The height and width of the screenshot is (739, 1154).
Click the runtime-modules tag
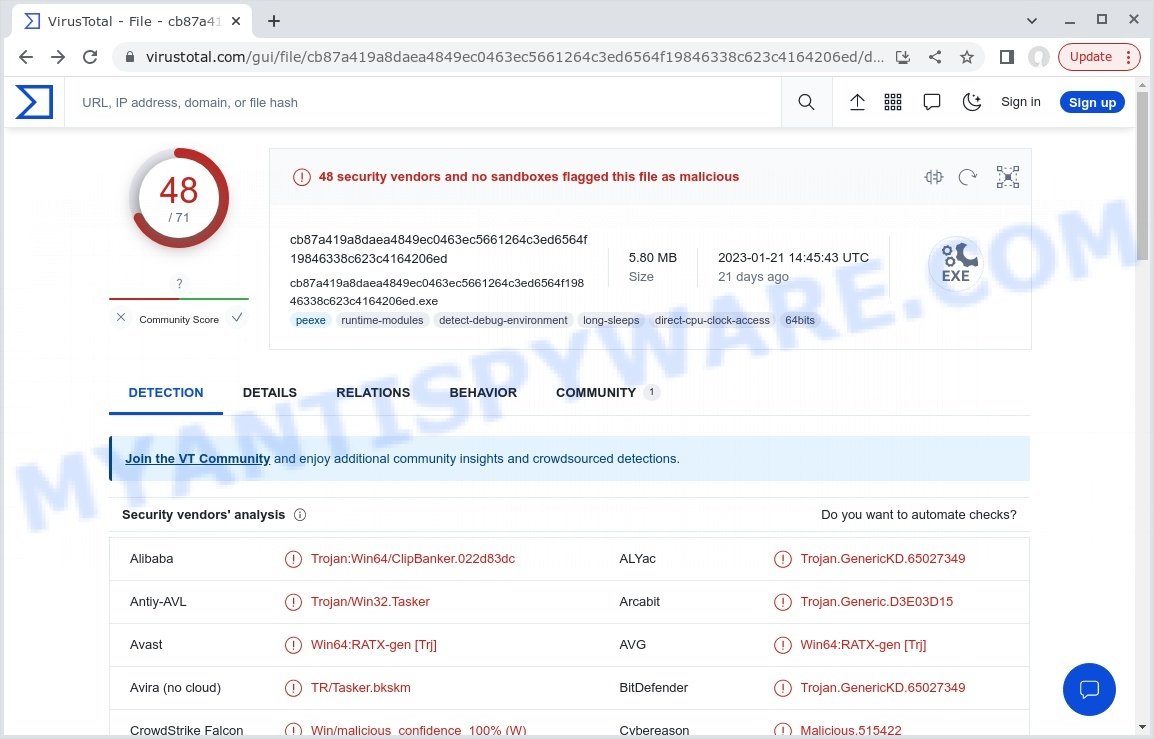[382, 320]
